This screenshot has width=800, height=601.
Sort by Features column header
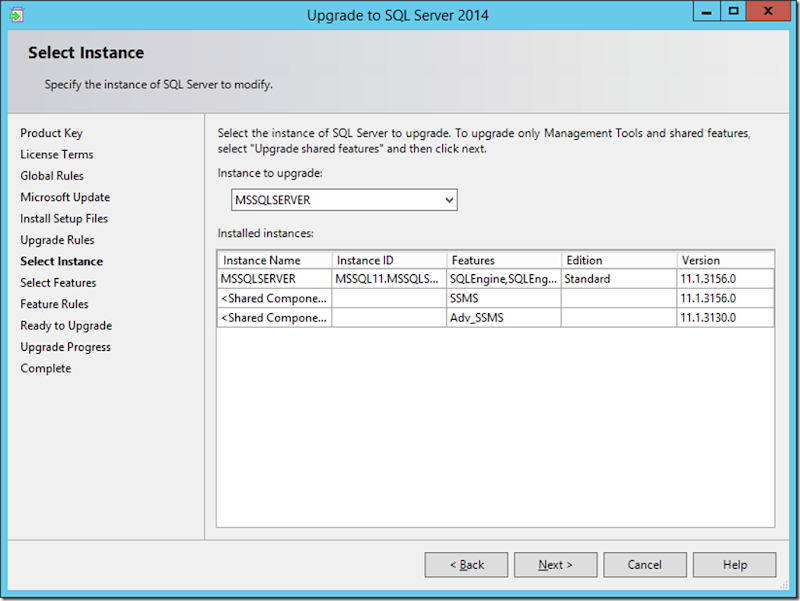point(504,260)
